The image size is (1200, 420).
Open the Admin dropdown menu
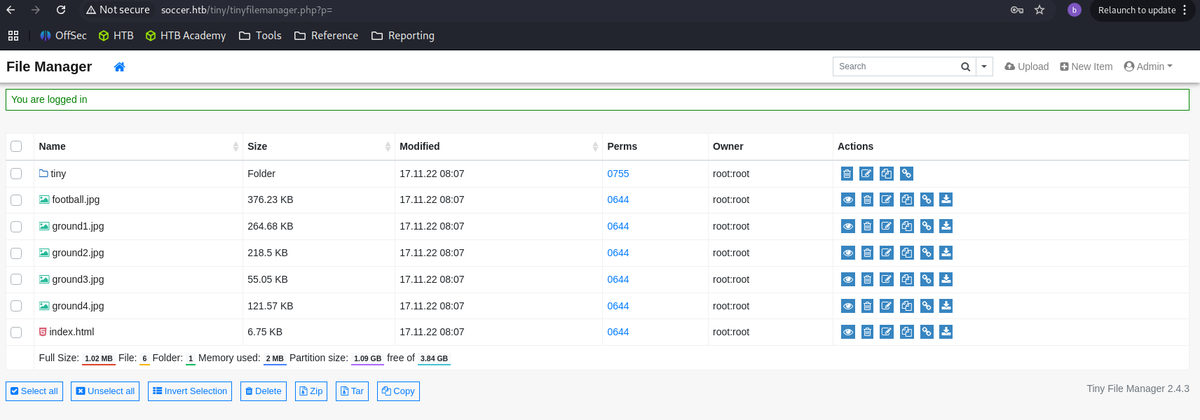(1148, 67)
